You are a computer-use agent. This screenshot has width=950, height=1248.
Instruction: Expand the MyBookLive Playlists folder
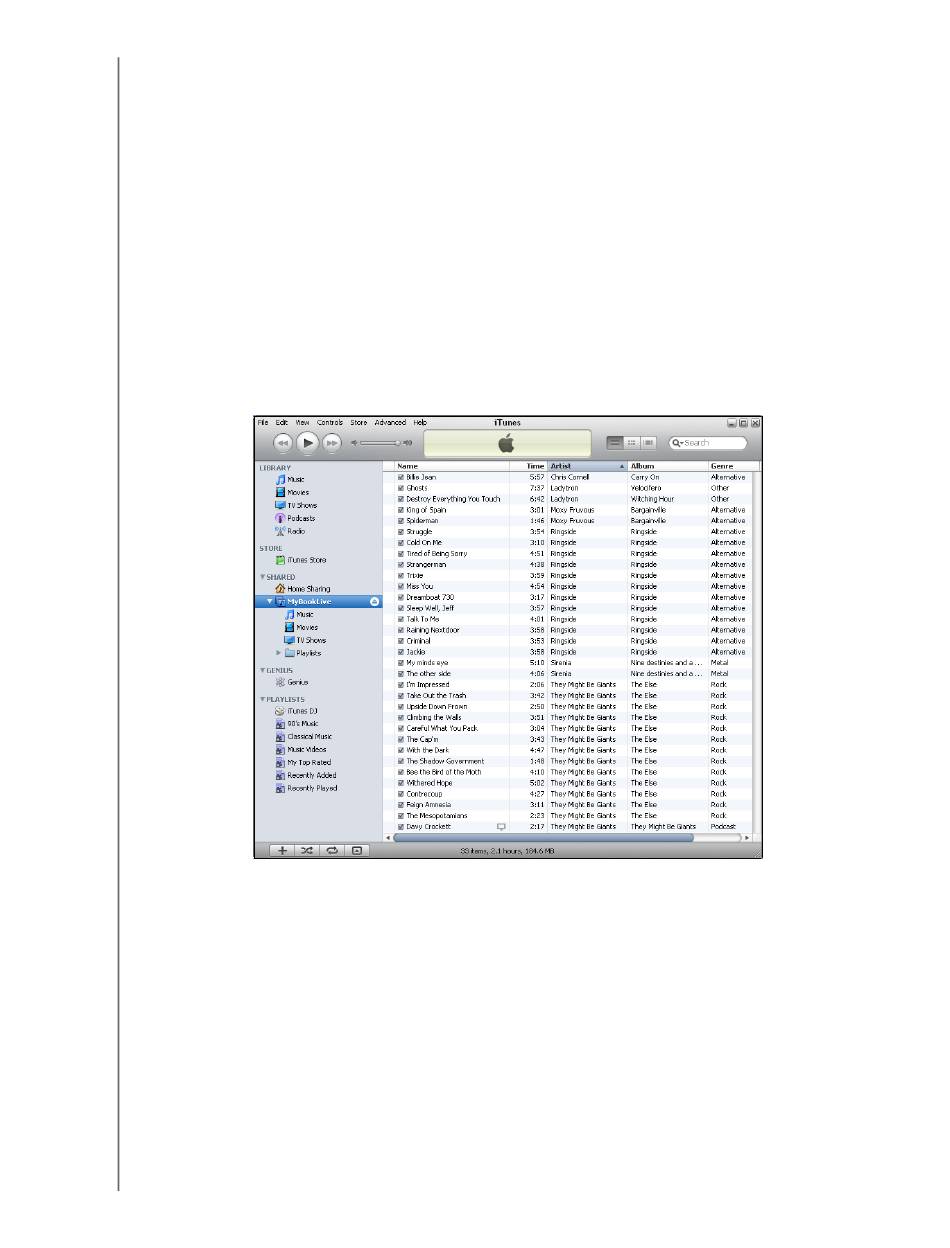coord(278,654)
